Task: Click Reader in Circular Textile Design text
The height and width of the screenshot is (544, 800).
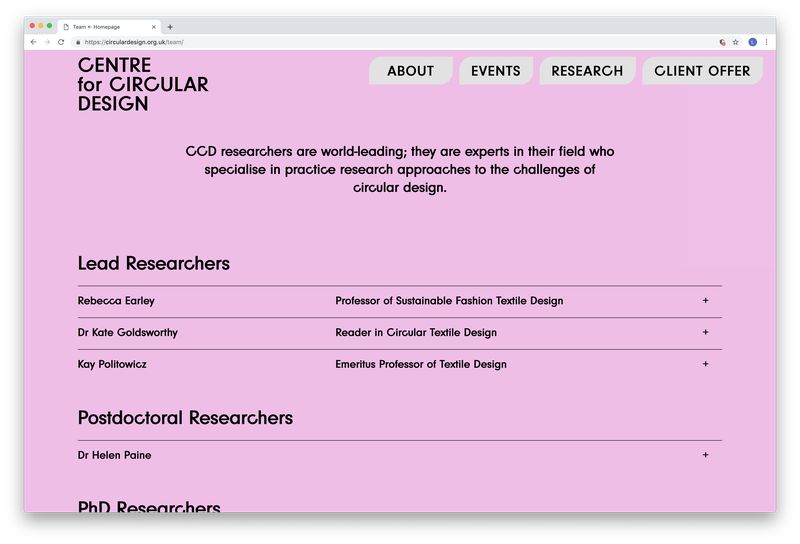Action: (416, 333)
